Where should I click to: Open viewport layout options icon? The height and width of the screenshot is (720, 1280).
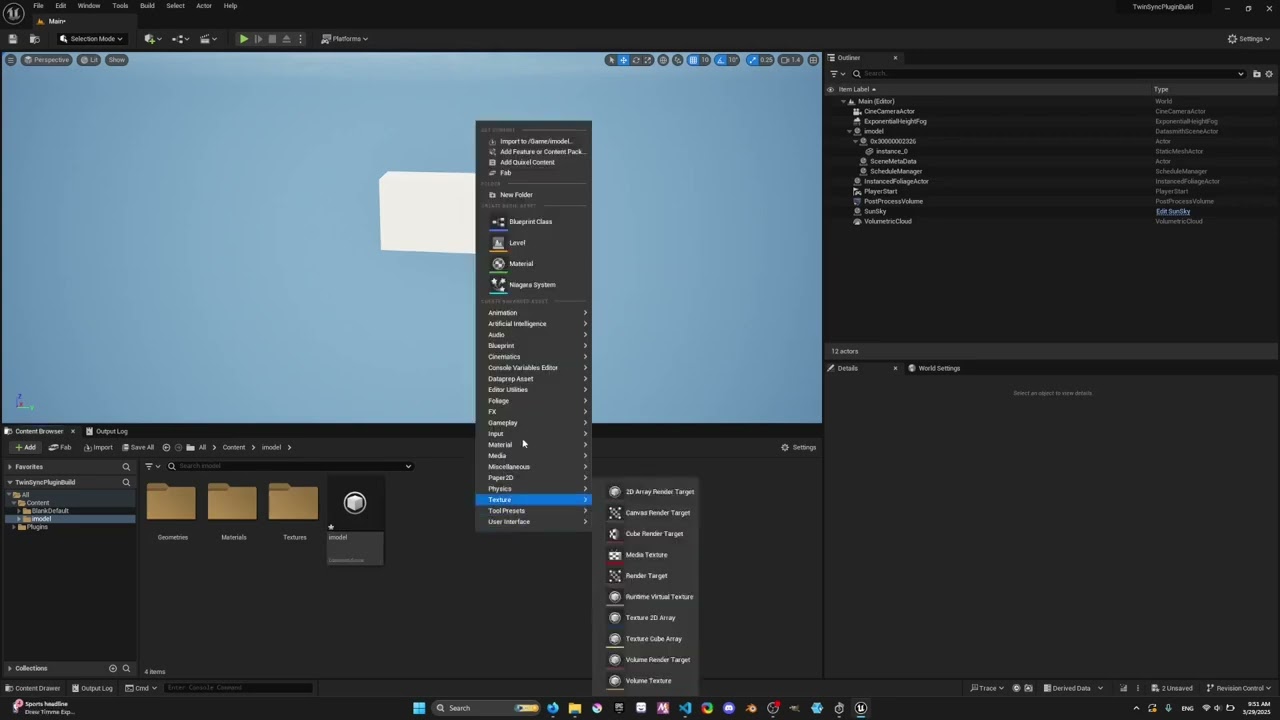click(813, 60)
